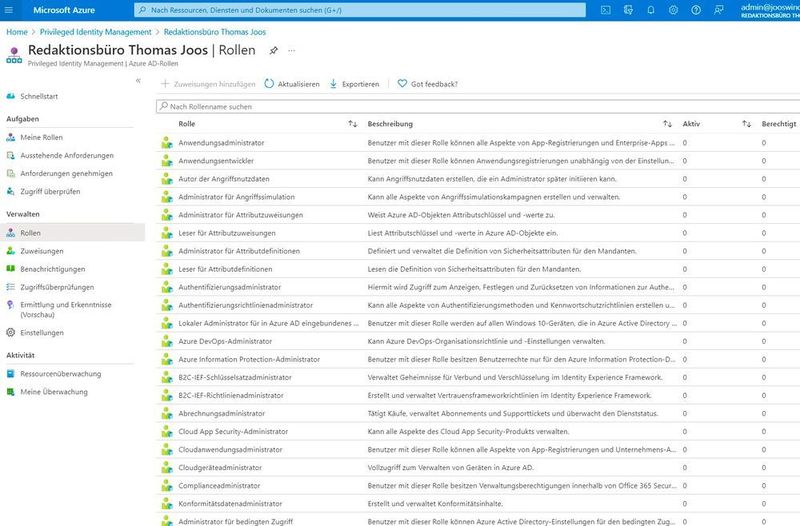
Task: Click the Exportieren download button
Action: coord(355,84)
